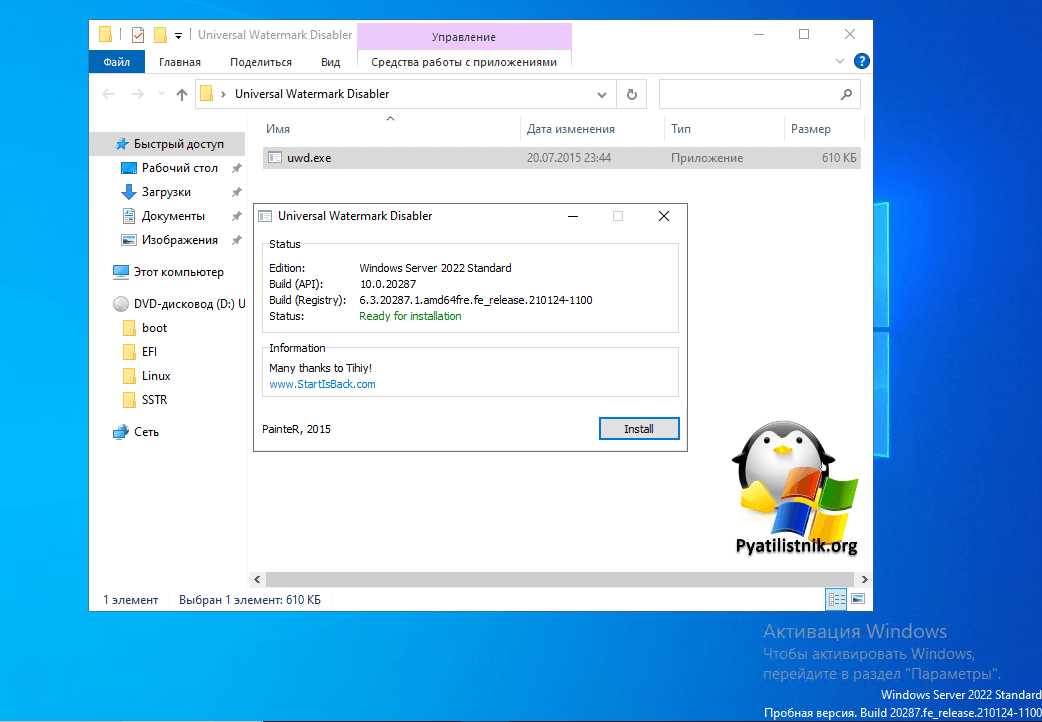Image resolution: width=1042 pixels, height=722 pixels.
Task: Select Этот компьютер in sidebar
Action: click(179, 272)
